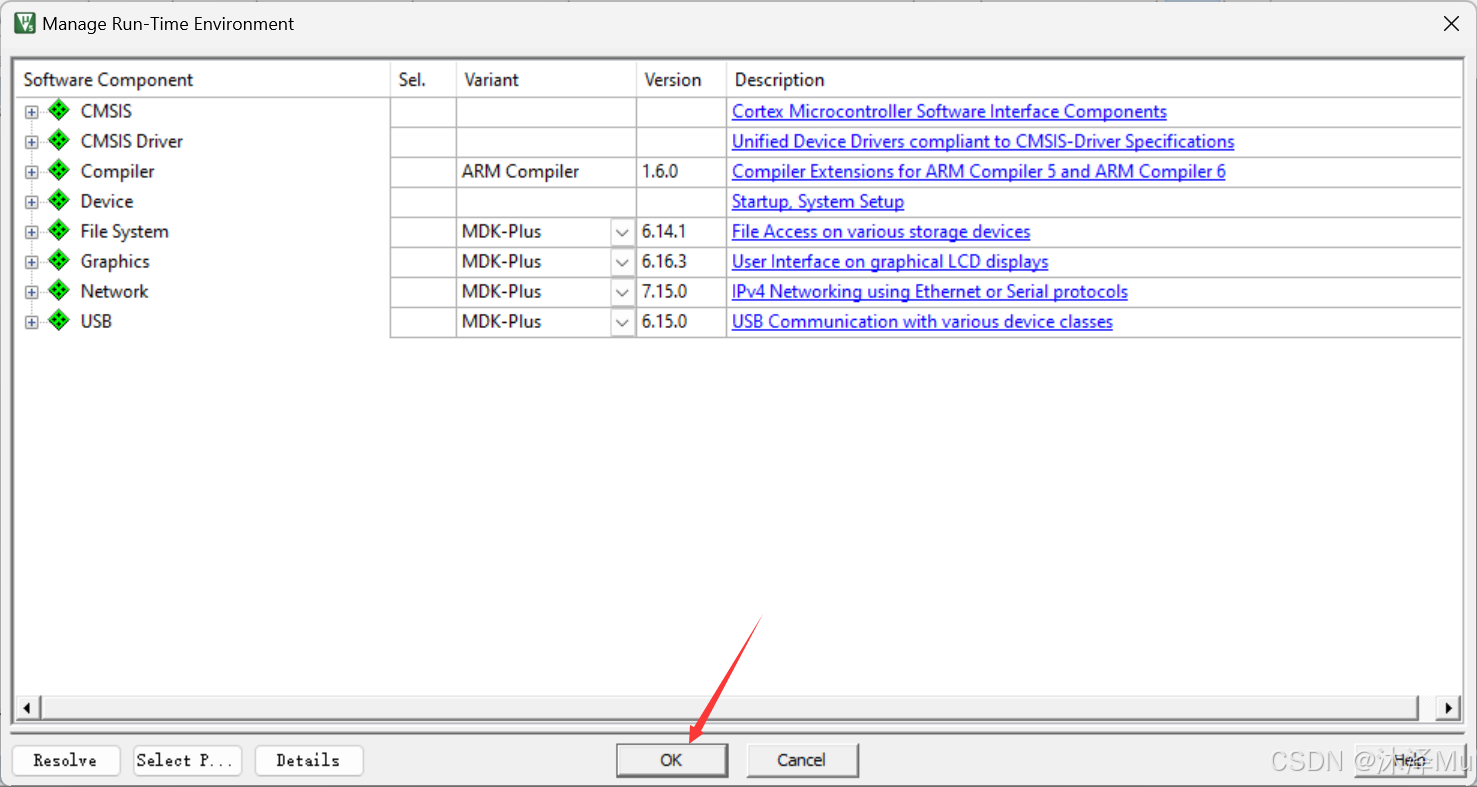Click the Device component diamond icon

[59, 201]
